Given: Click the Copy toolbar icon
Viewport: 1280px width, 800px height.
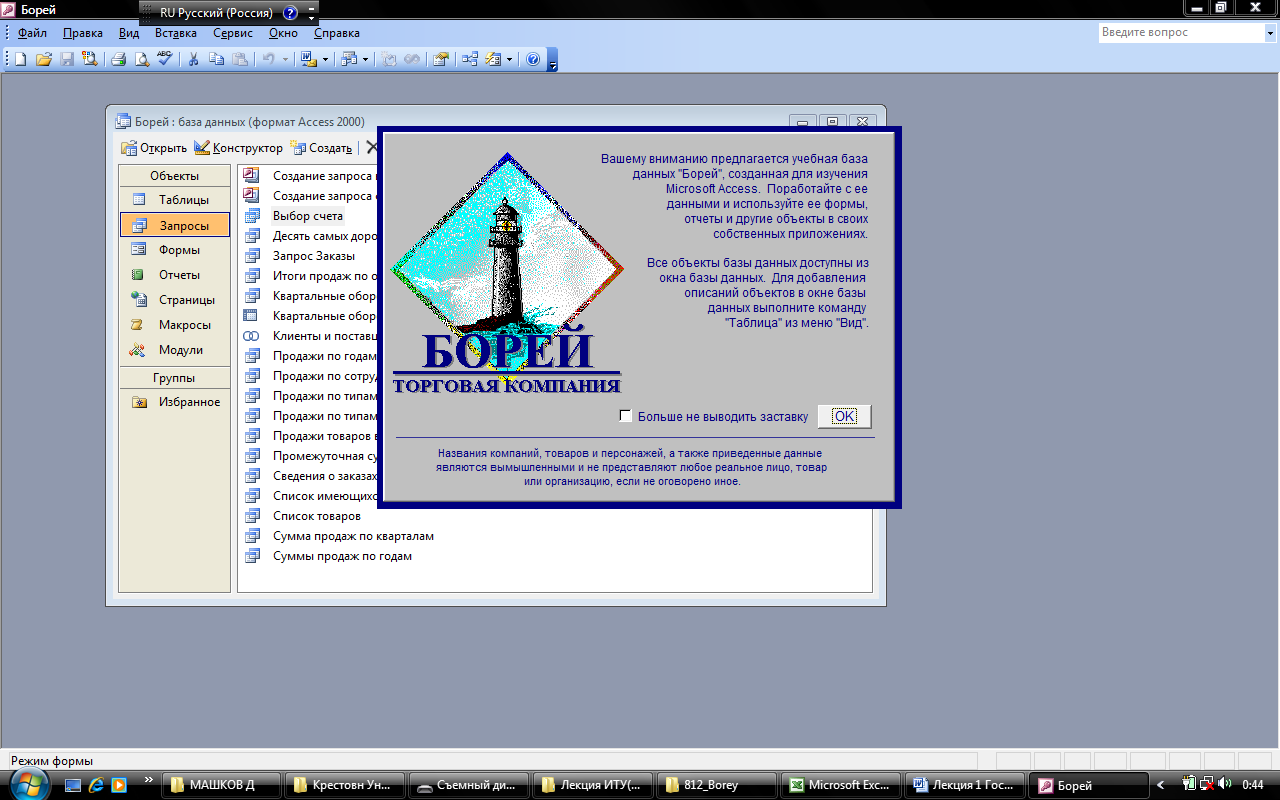Looking at the screenshot, I should pyautogui.click(x=217, y=59).
